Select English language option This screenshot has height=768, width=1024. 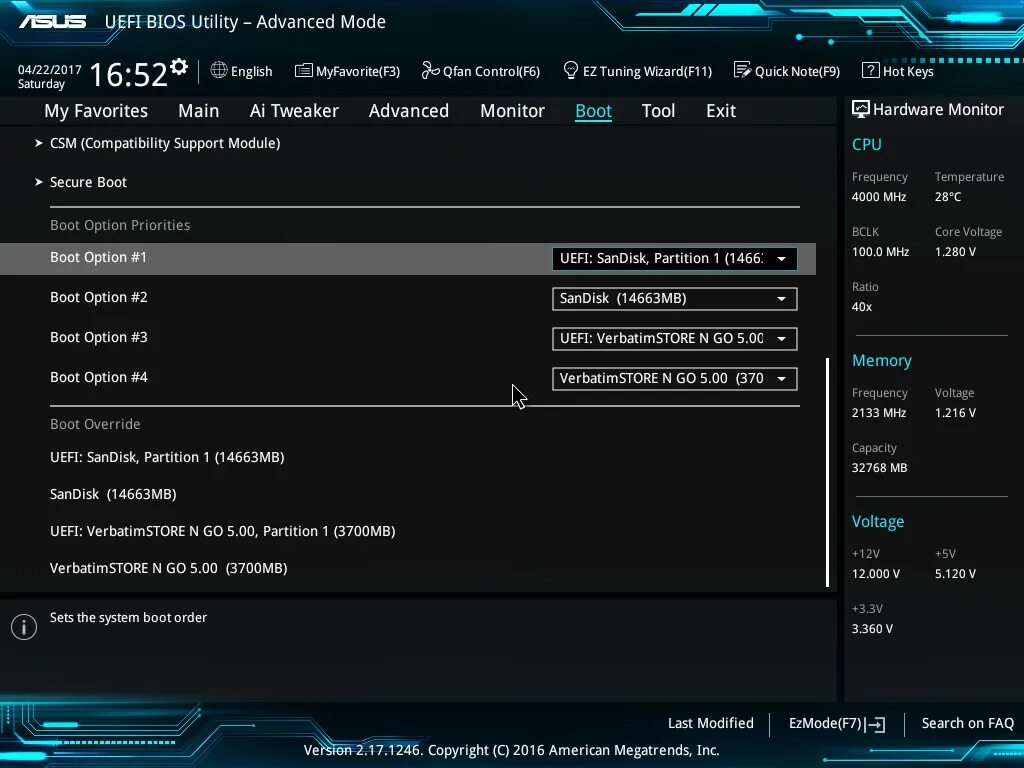click(x=251, y=71)
